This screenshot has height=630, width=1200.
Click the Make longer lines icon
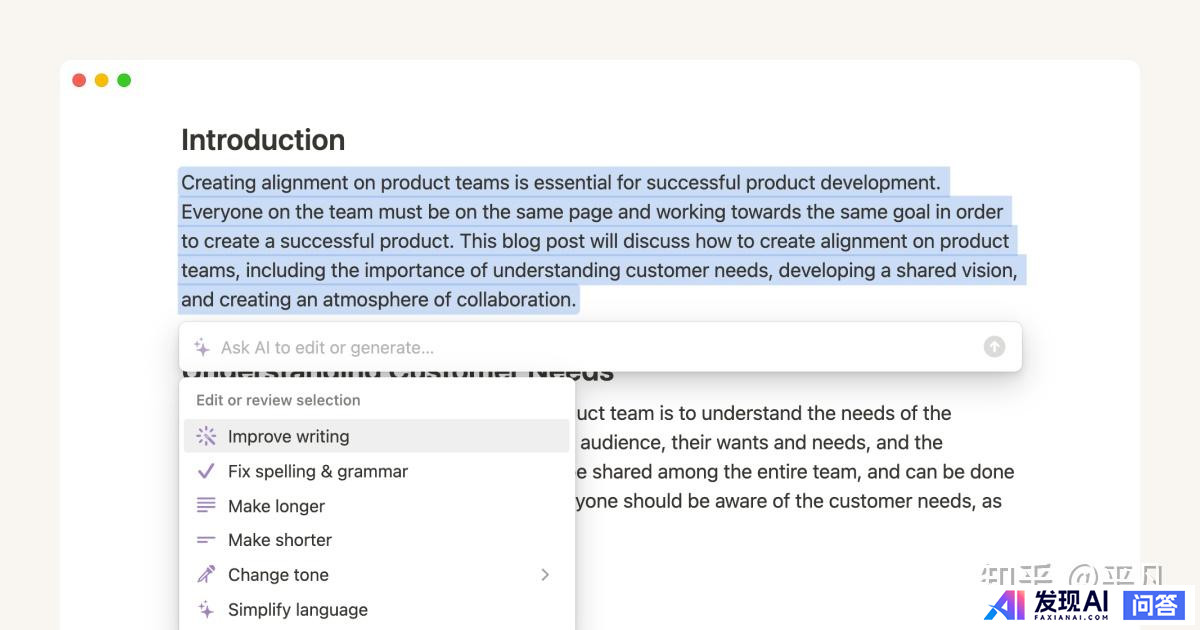pos(206,506)
